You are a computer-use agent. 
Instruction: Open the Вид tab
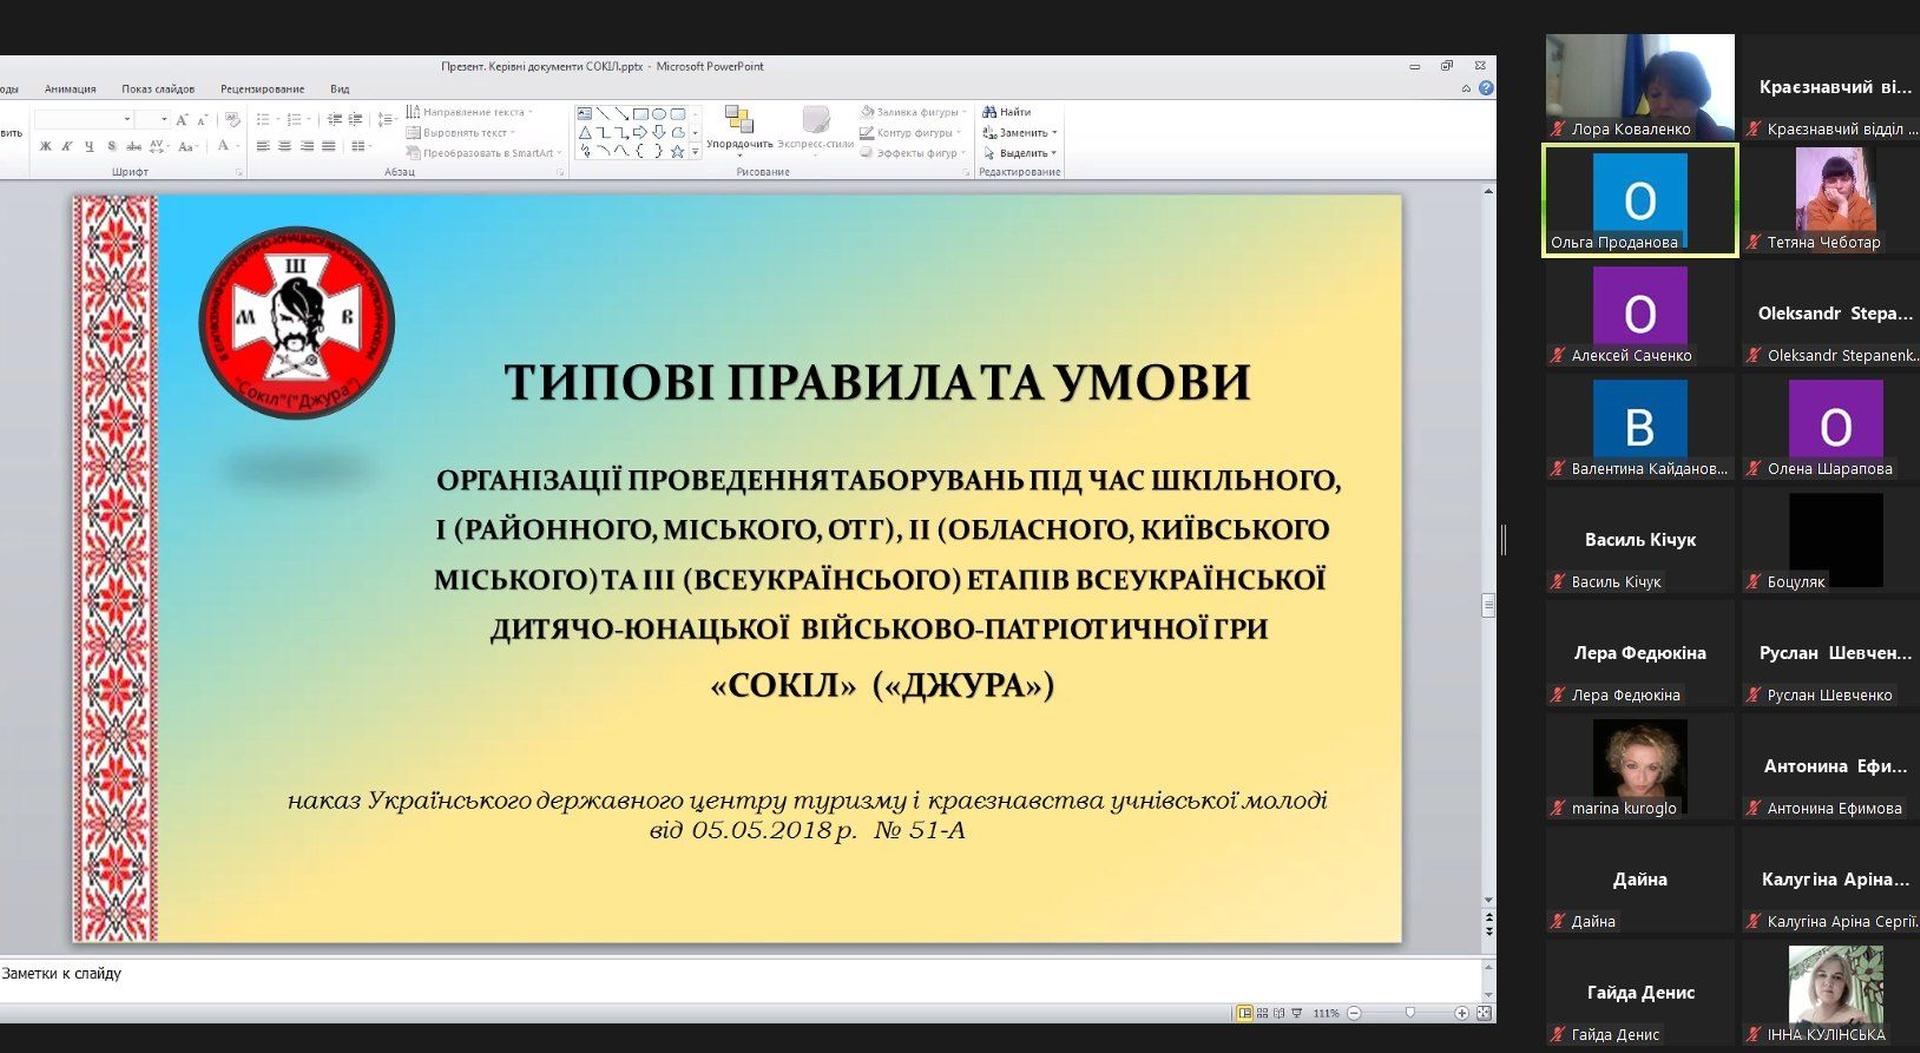340,89
